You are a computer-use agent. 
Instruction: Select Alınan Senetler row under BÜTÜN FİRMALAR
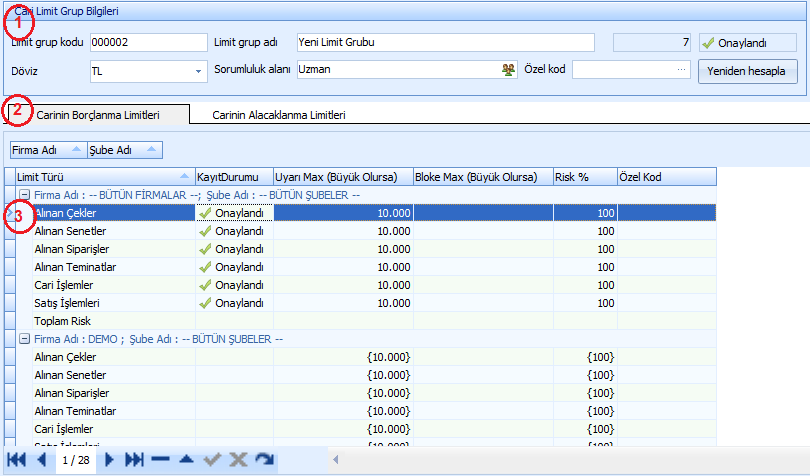point(366,231)
